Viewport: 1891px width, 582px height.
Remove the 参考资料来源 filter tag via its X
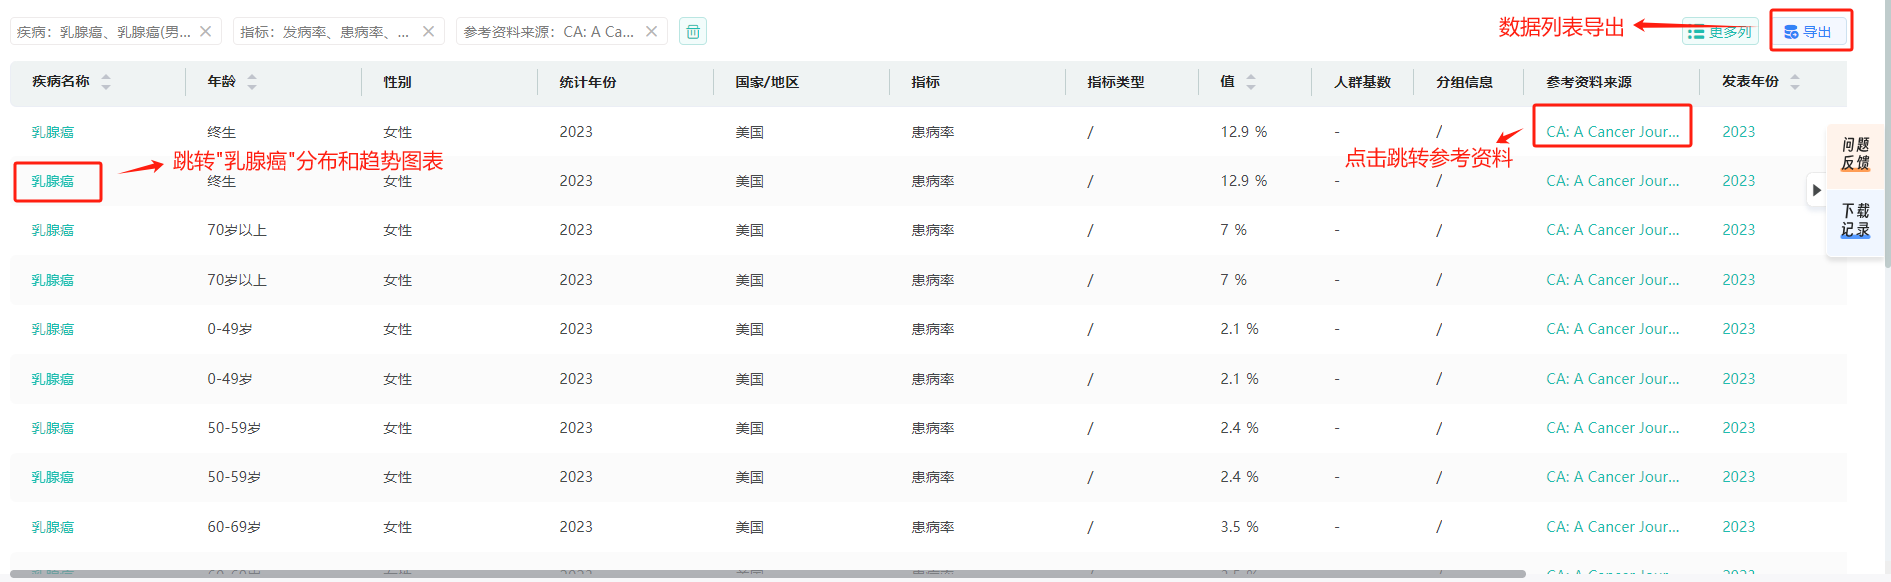click(x=651, y=32)
